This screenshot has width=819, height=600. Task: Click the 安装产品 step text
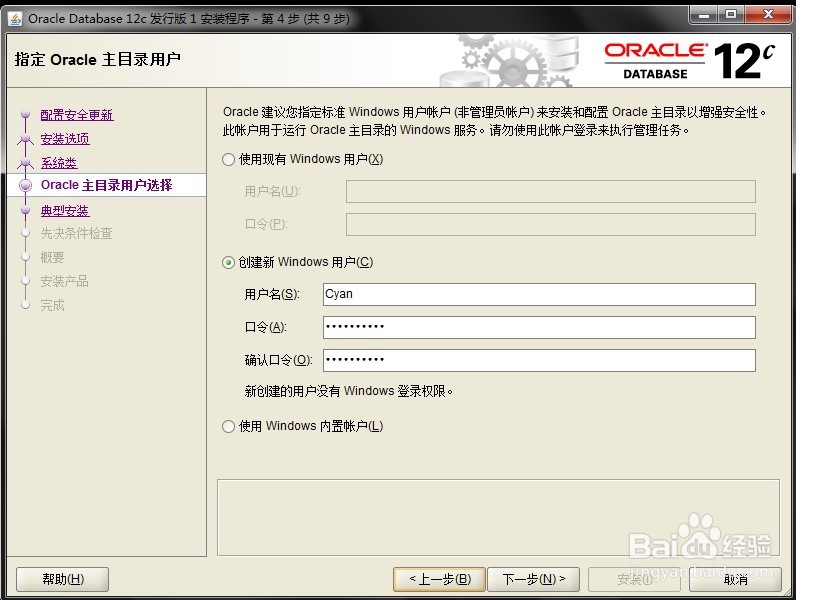64,281
